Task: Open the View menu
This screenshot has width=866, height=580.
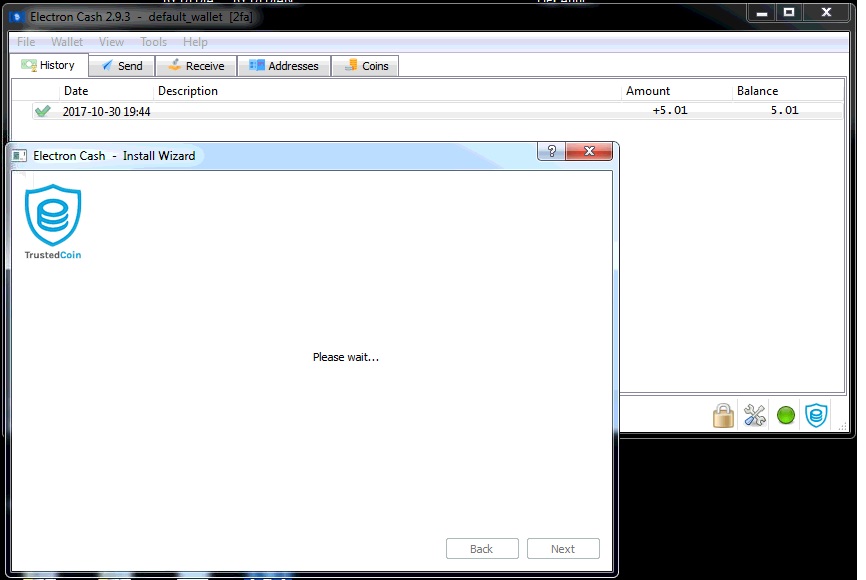Action: 111,42
